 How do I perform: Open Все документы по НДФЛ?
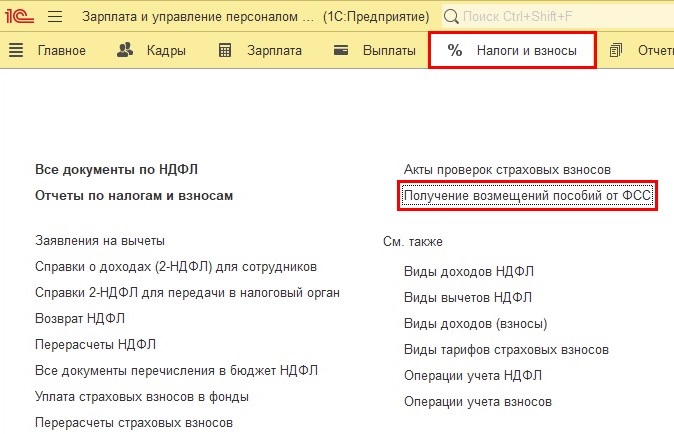(123, 170)
